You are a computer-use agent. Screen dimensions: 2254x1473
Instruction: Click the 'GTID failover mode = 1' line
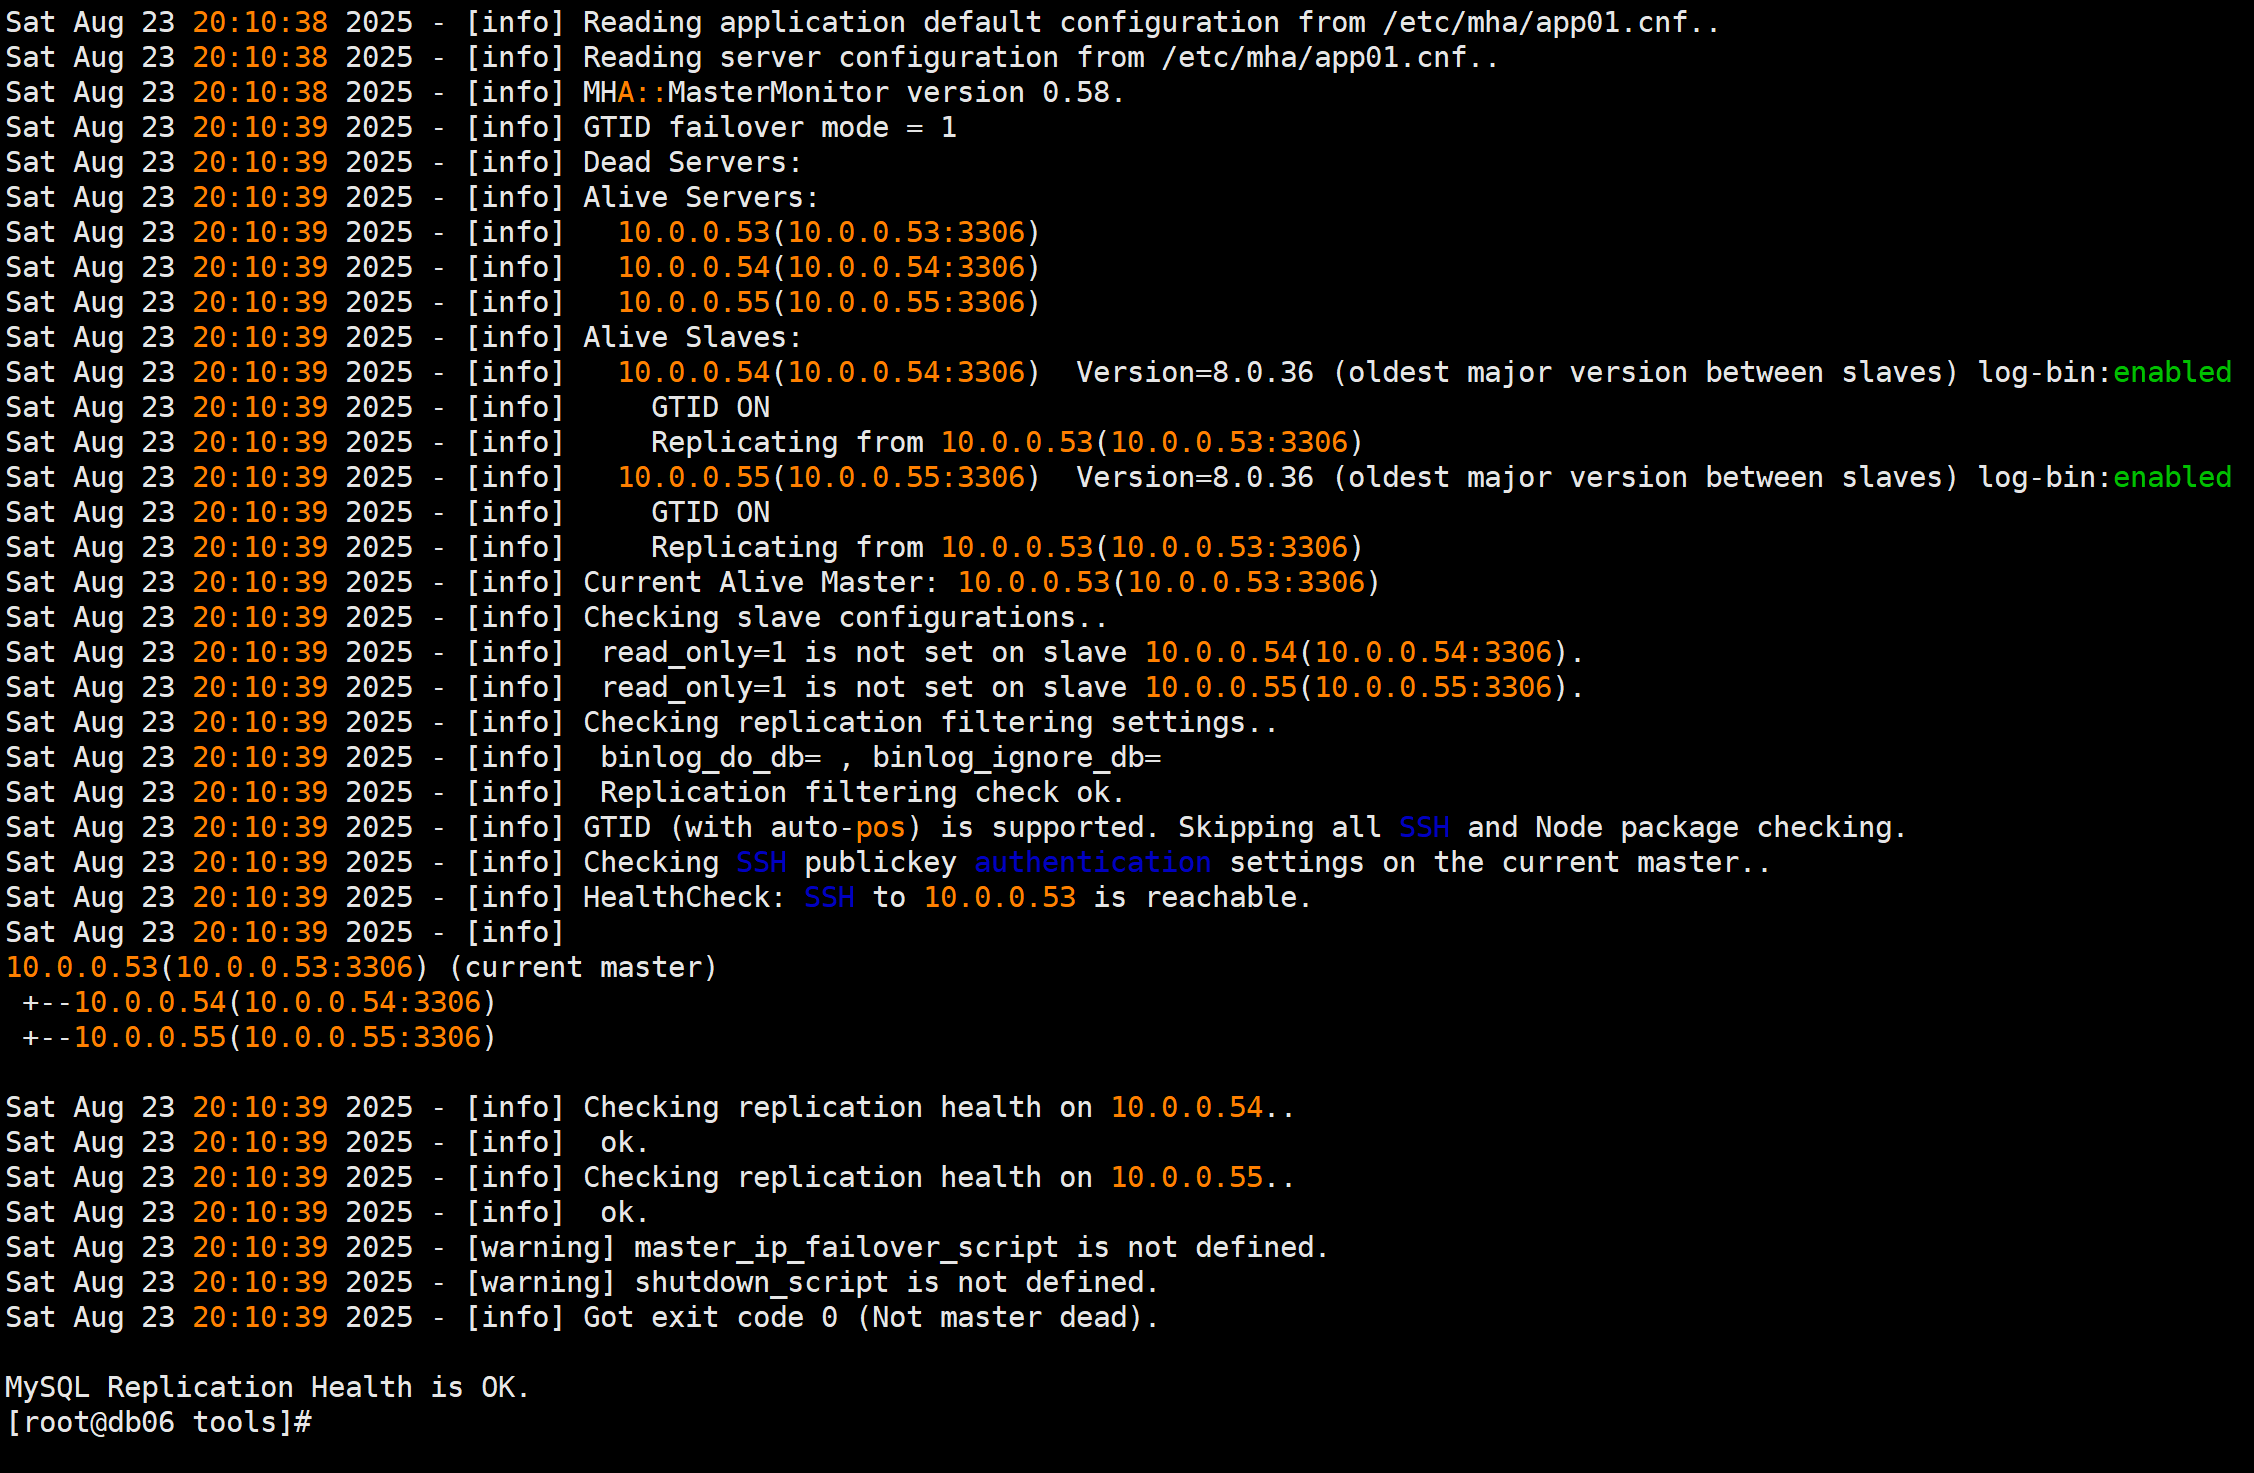[x=770, y=127]
